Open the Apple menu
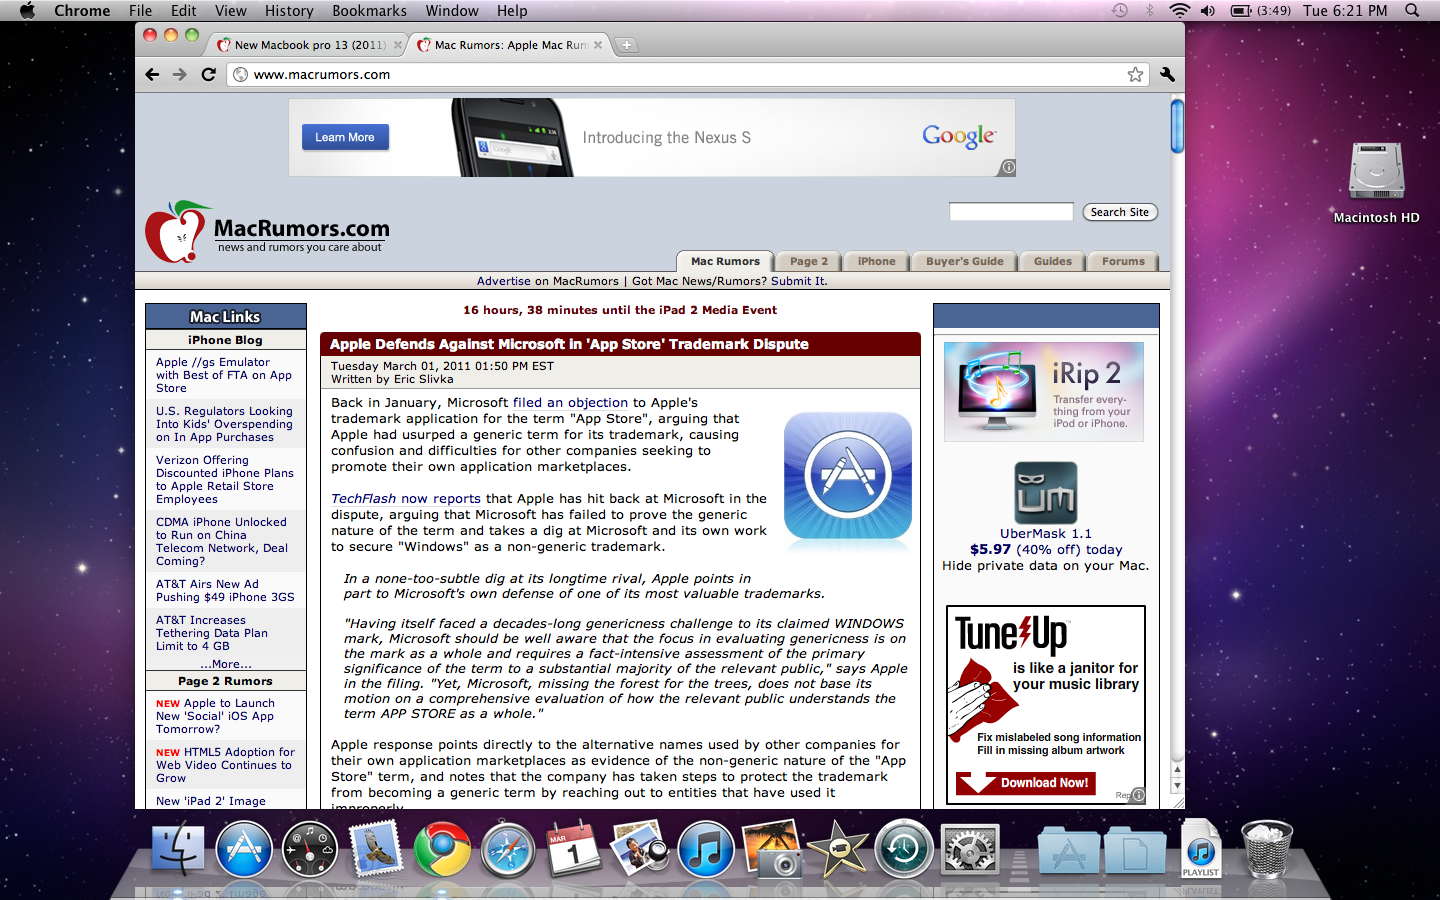 tap(27, 11)
